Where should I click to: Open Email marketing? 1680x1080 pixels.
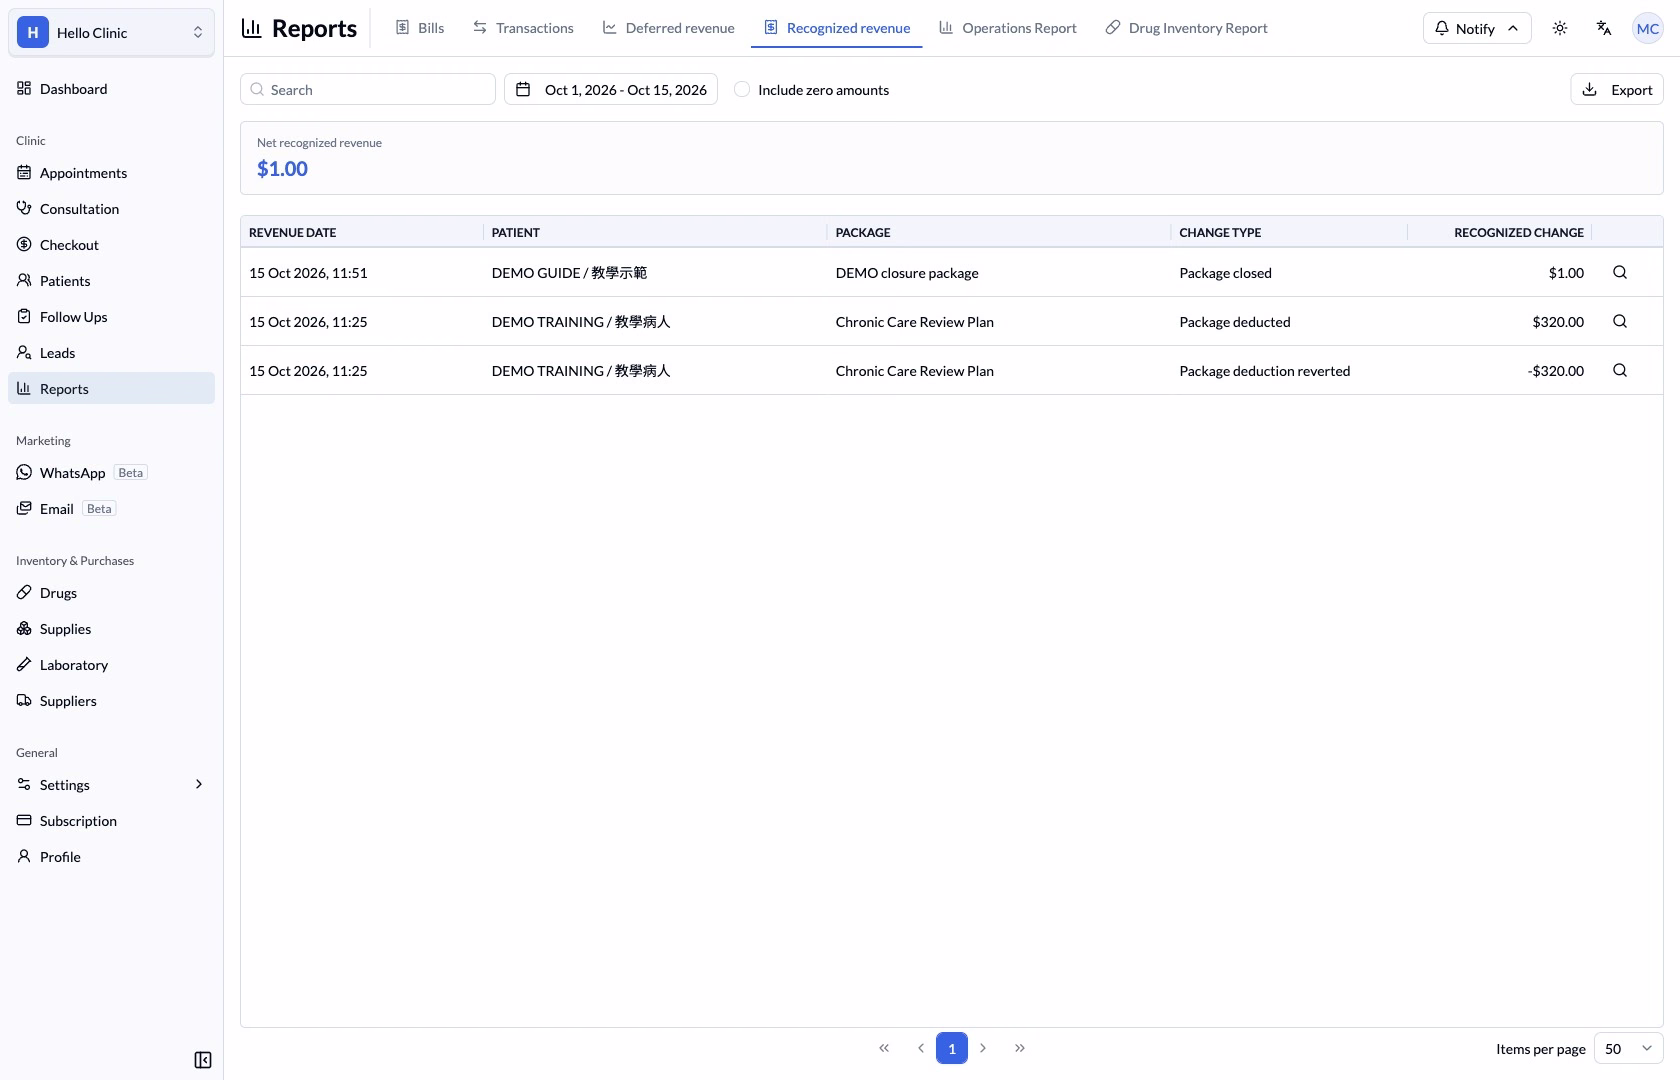[x=111, y=509]
